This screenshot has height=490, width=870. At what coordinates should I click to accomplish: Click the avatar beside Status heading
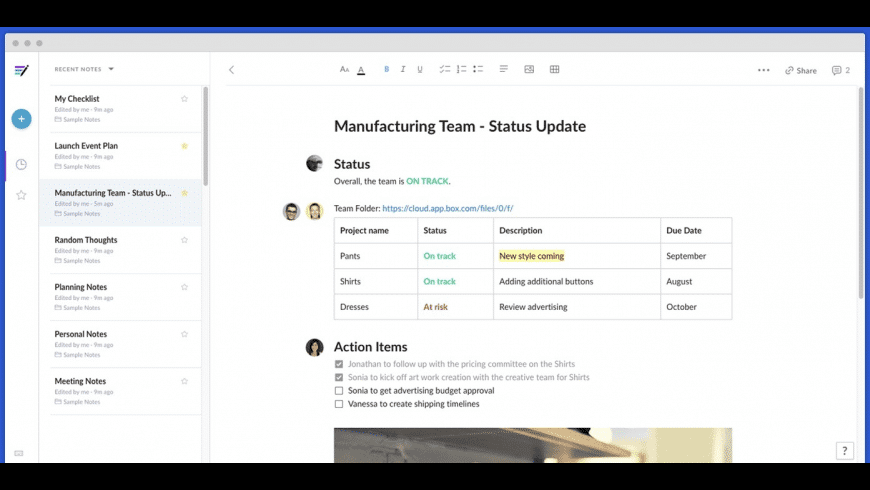coord(315,163)
